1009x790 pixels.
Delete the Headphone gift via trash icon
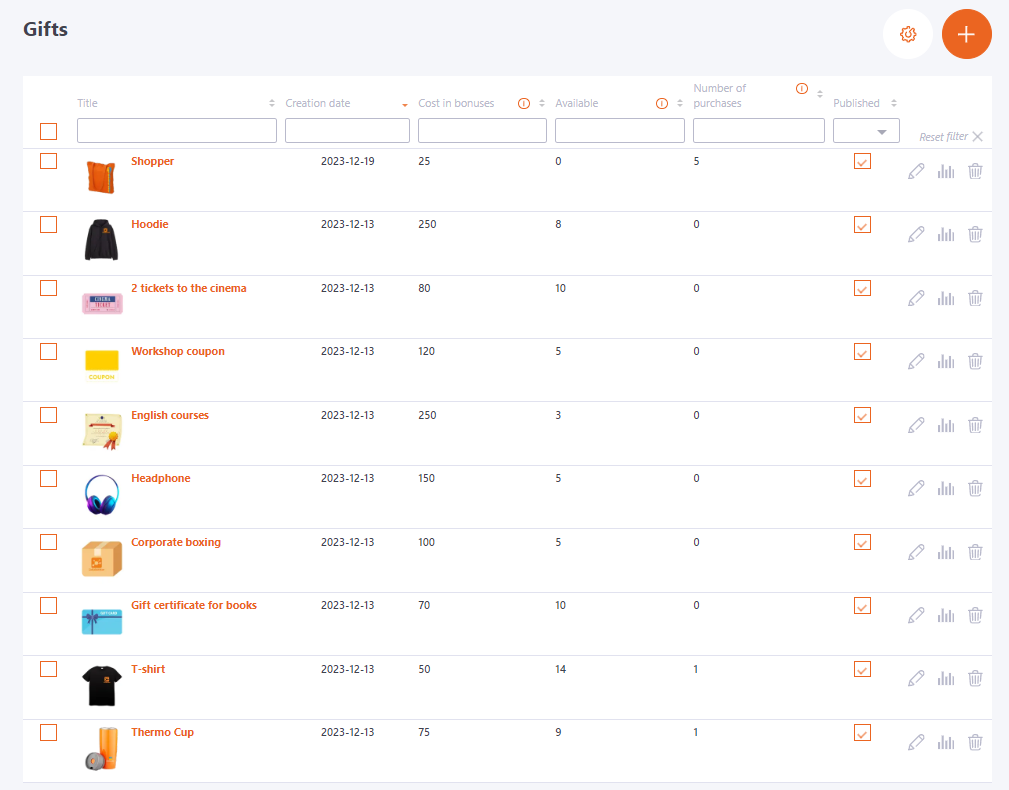coord(975,488)
